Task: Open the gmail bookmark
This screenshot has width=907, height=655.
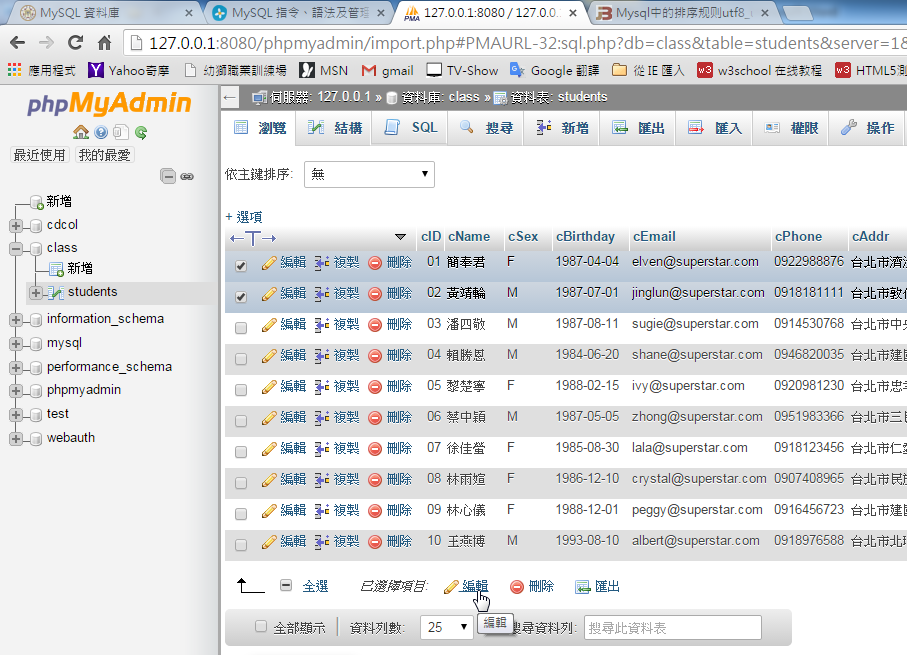Action: pos(388,71)
